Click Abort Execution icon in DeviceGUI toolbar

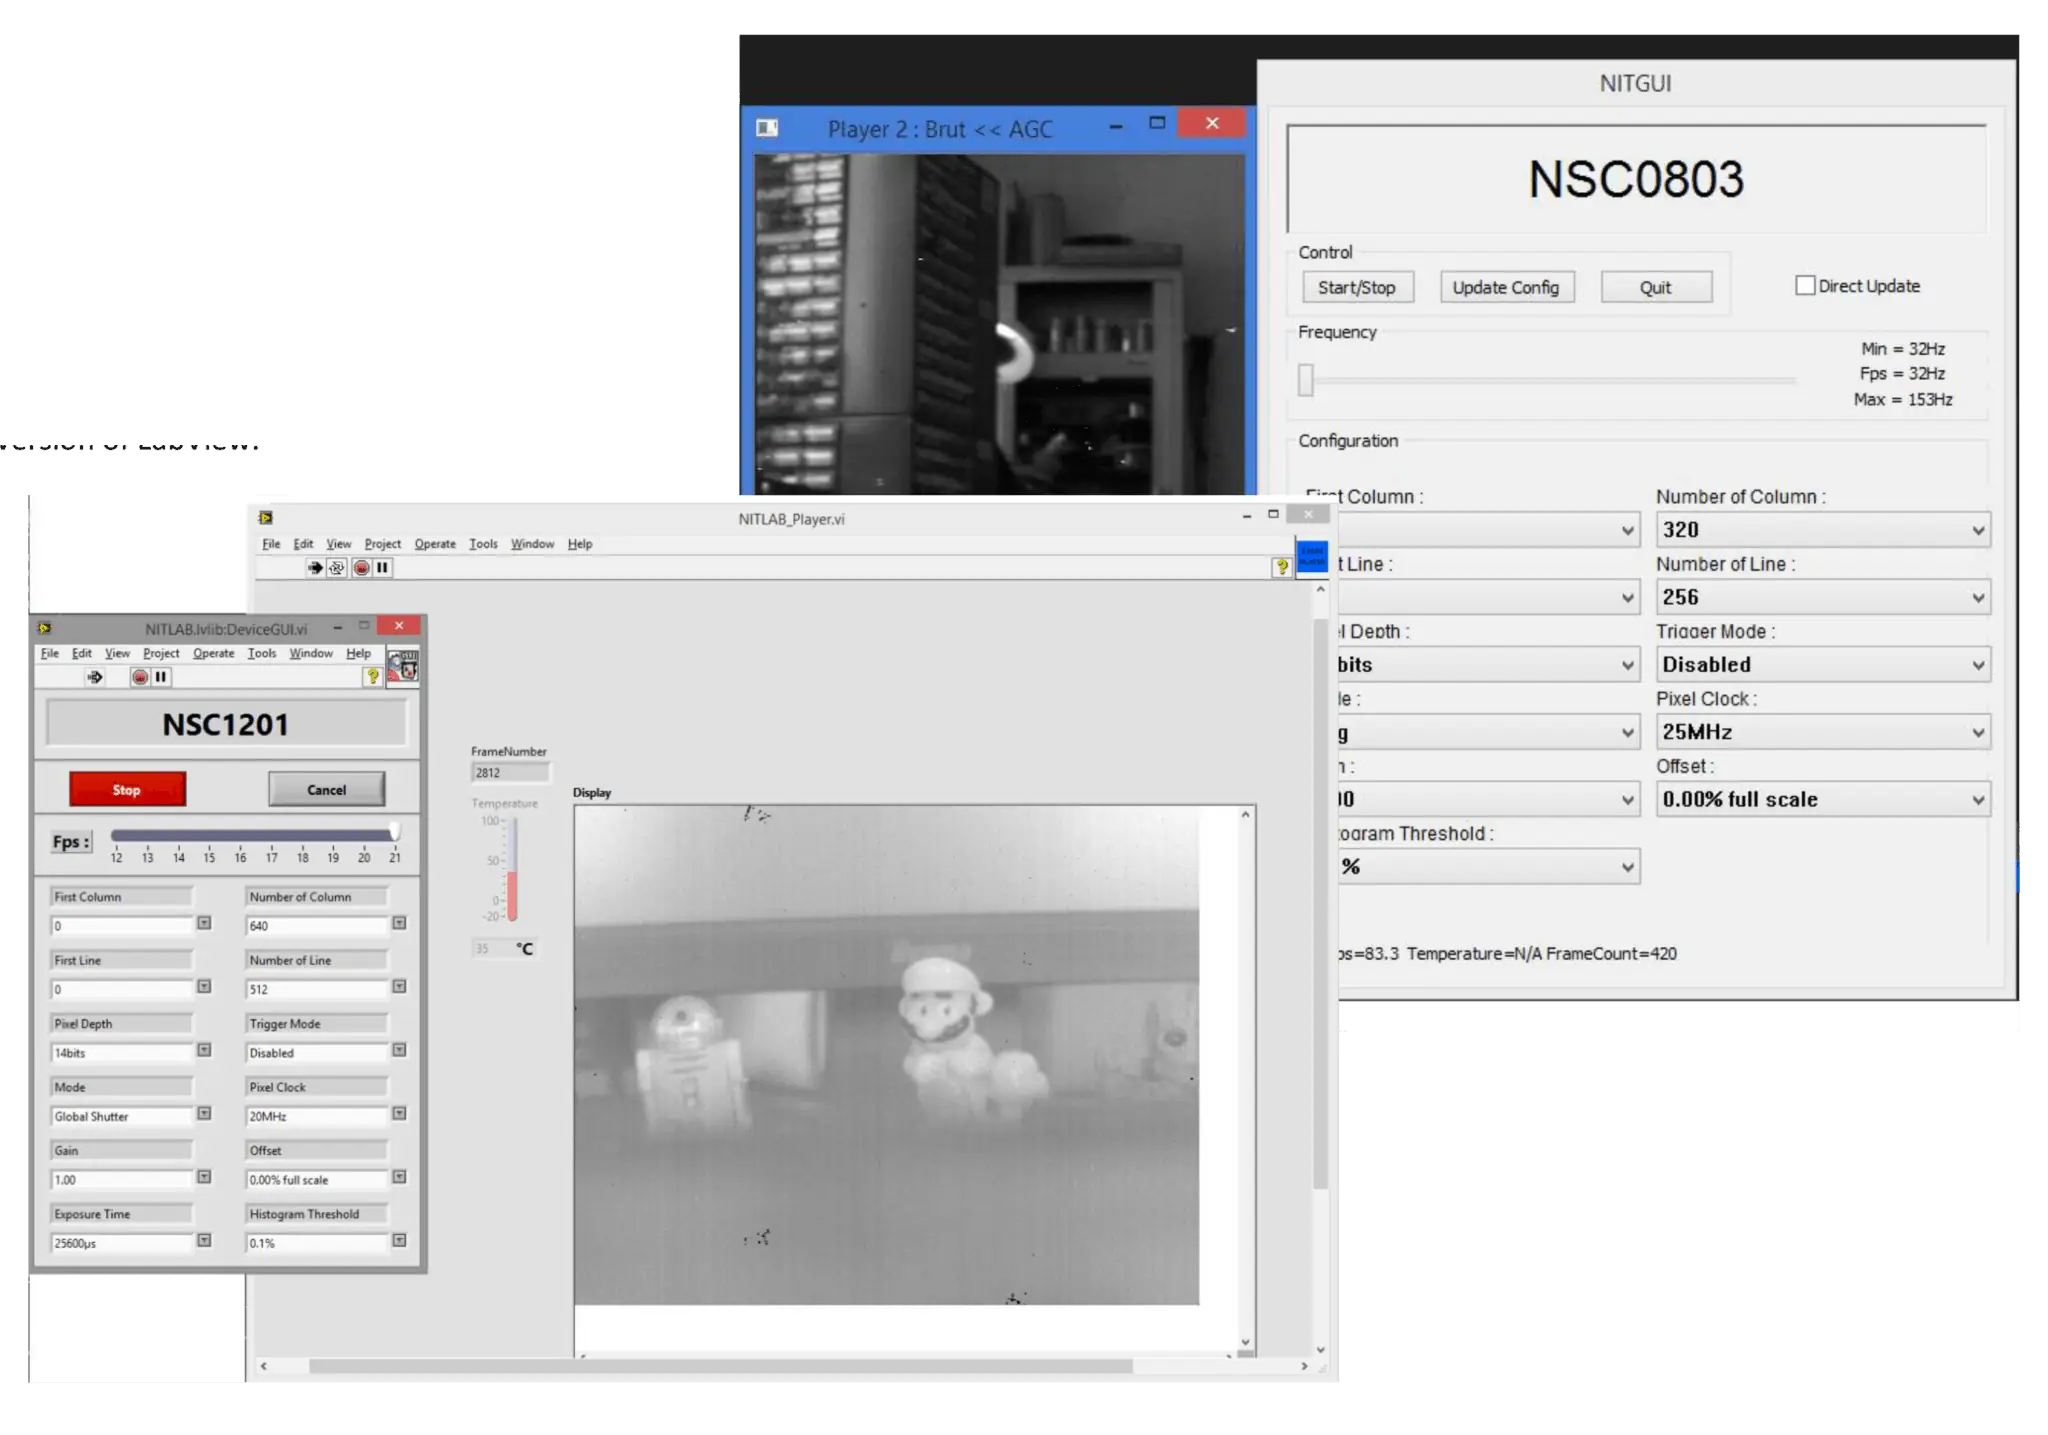(x=140, y=677)
